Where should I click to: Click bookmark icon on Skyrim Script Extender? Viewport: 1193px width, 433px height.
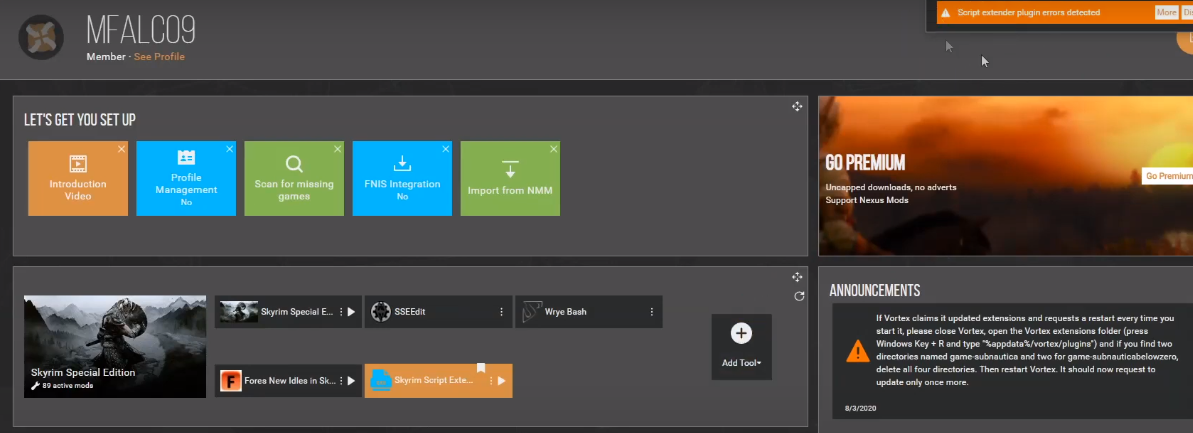(481, 368)
